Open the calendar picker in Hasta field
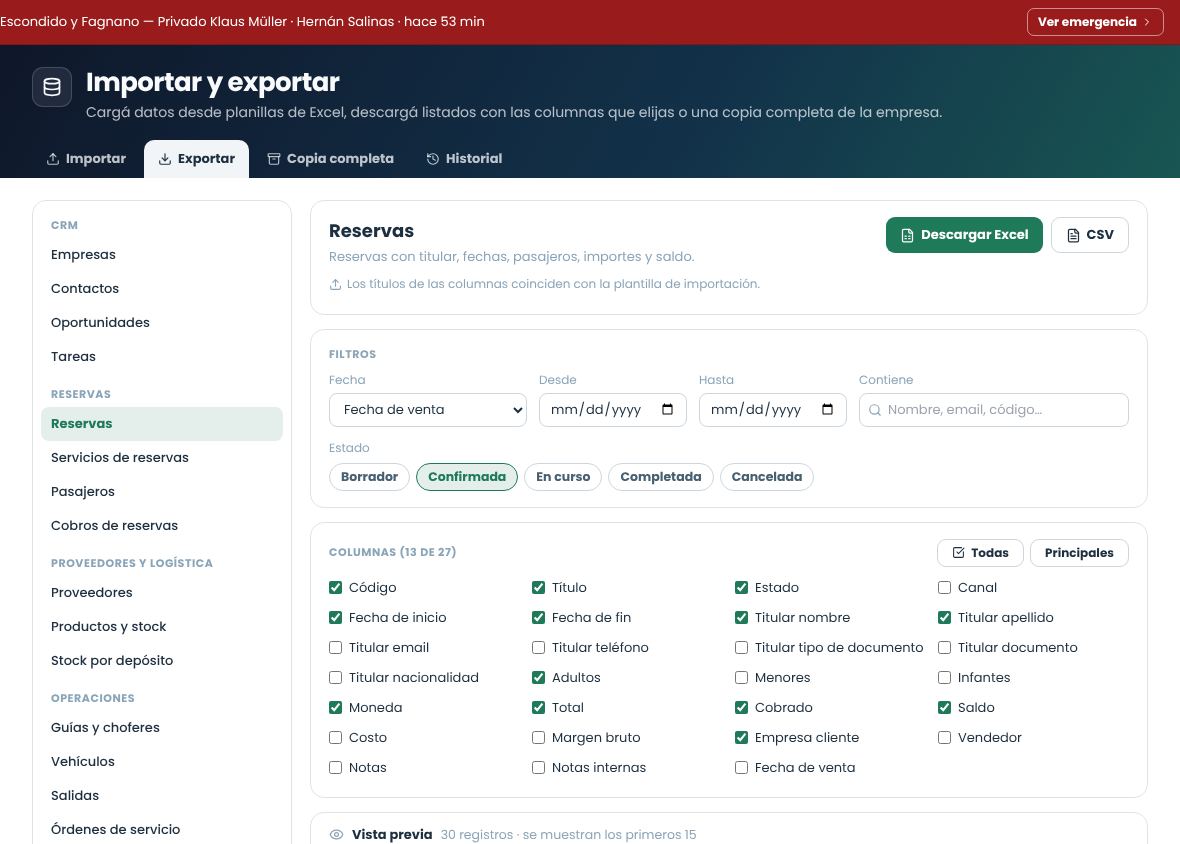The image size is (1180, 844). tap(828, 409)
